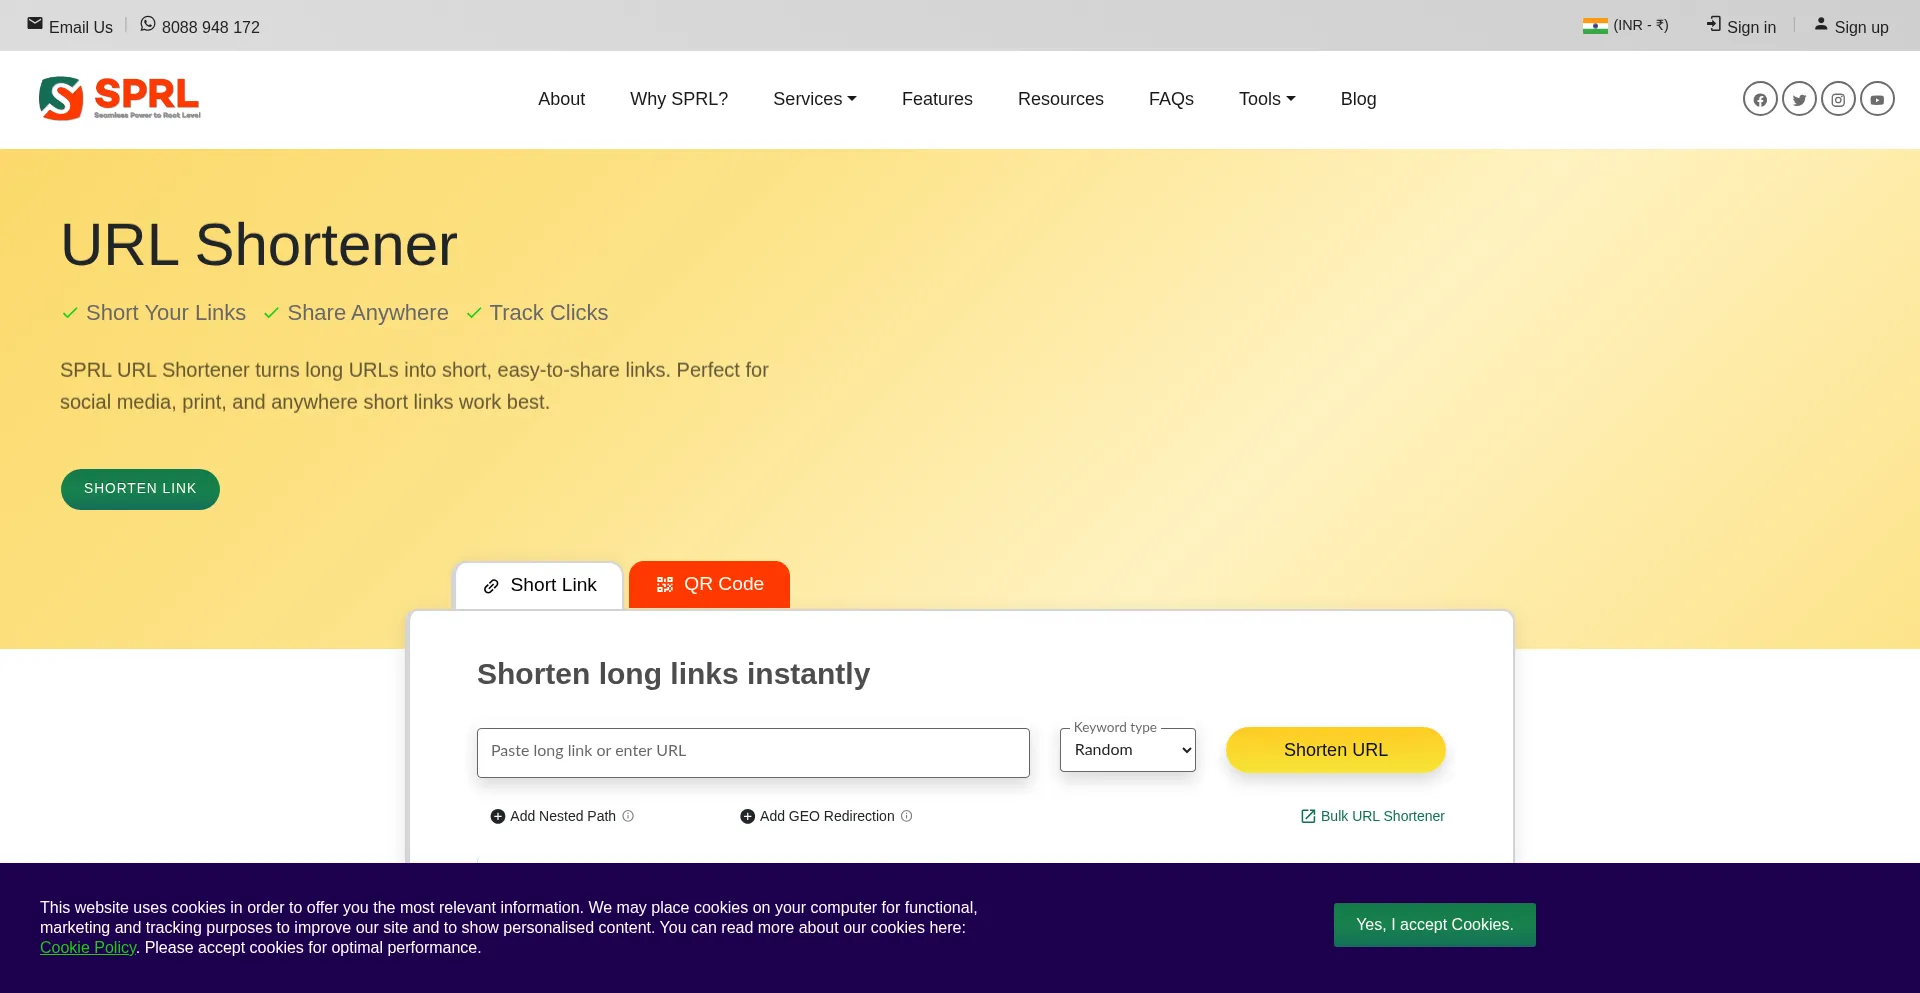Click the info icon beside Add GEO Redirection
The height and width of the screenshot is (993, 1920).
click(907, 816)
